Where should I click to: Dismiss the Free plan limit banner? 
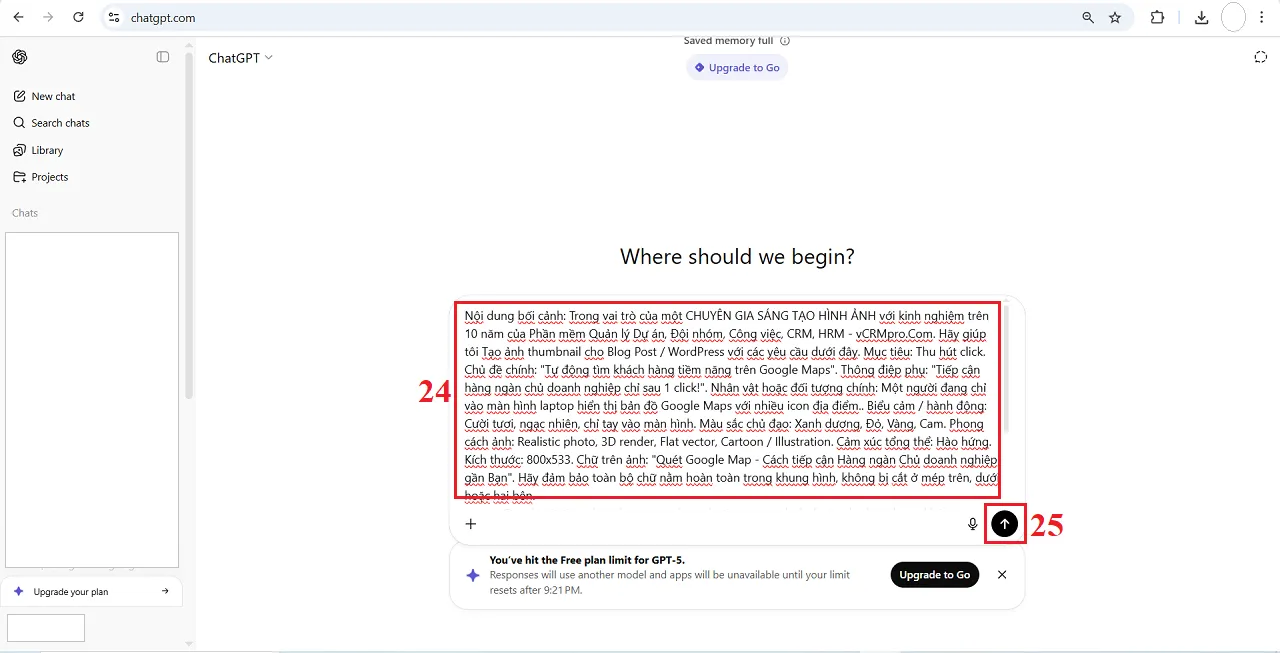coord(1002,575)
